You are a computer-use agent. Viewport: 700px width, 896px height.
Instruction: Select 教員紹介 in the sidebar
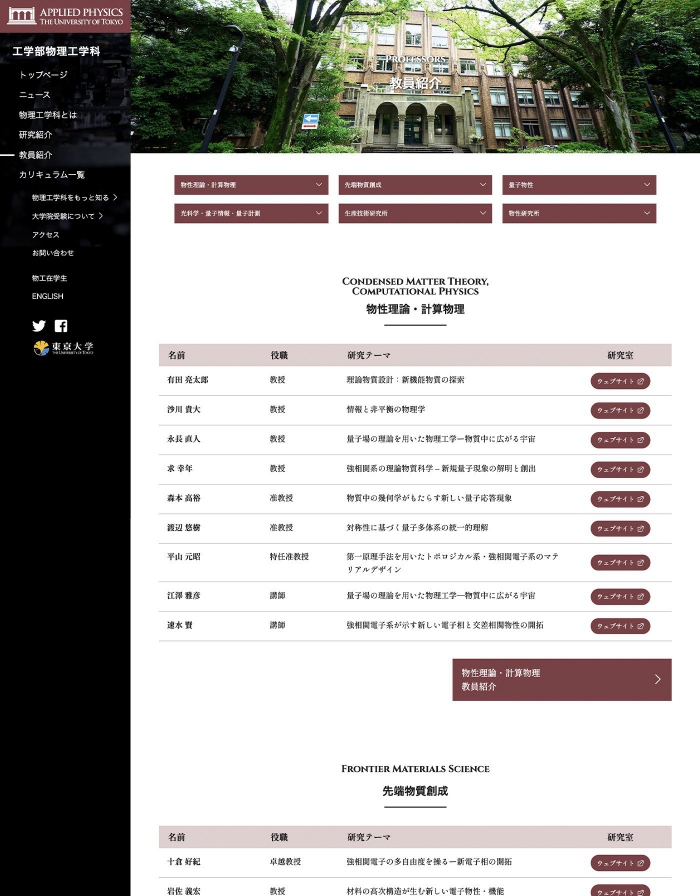click(35, 155)
